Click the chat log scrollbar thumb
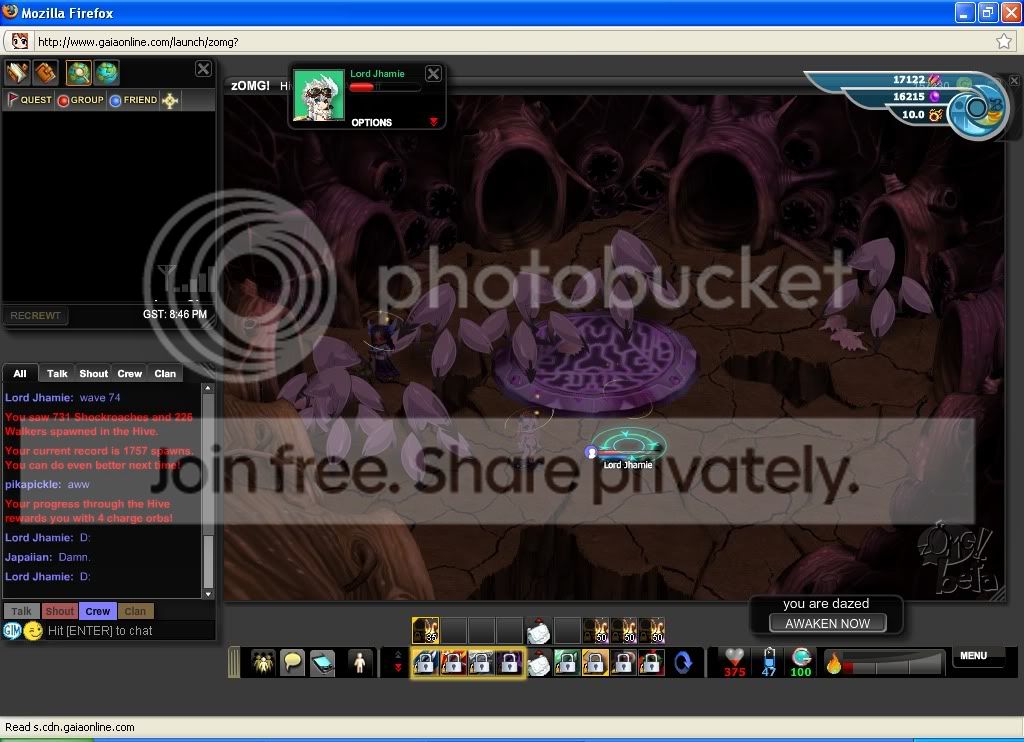1024x742 pixels. (x=208, y=562)
